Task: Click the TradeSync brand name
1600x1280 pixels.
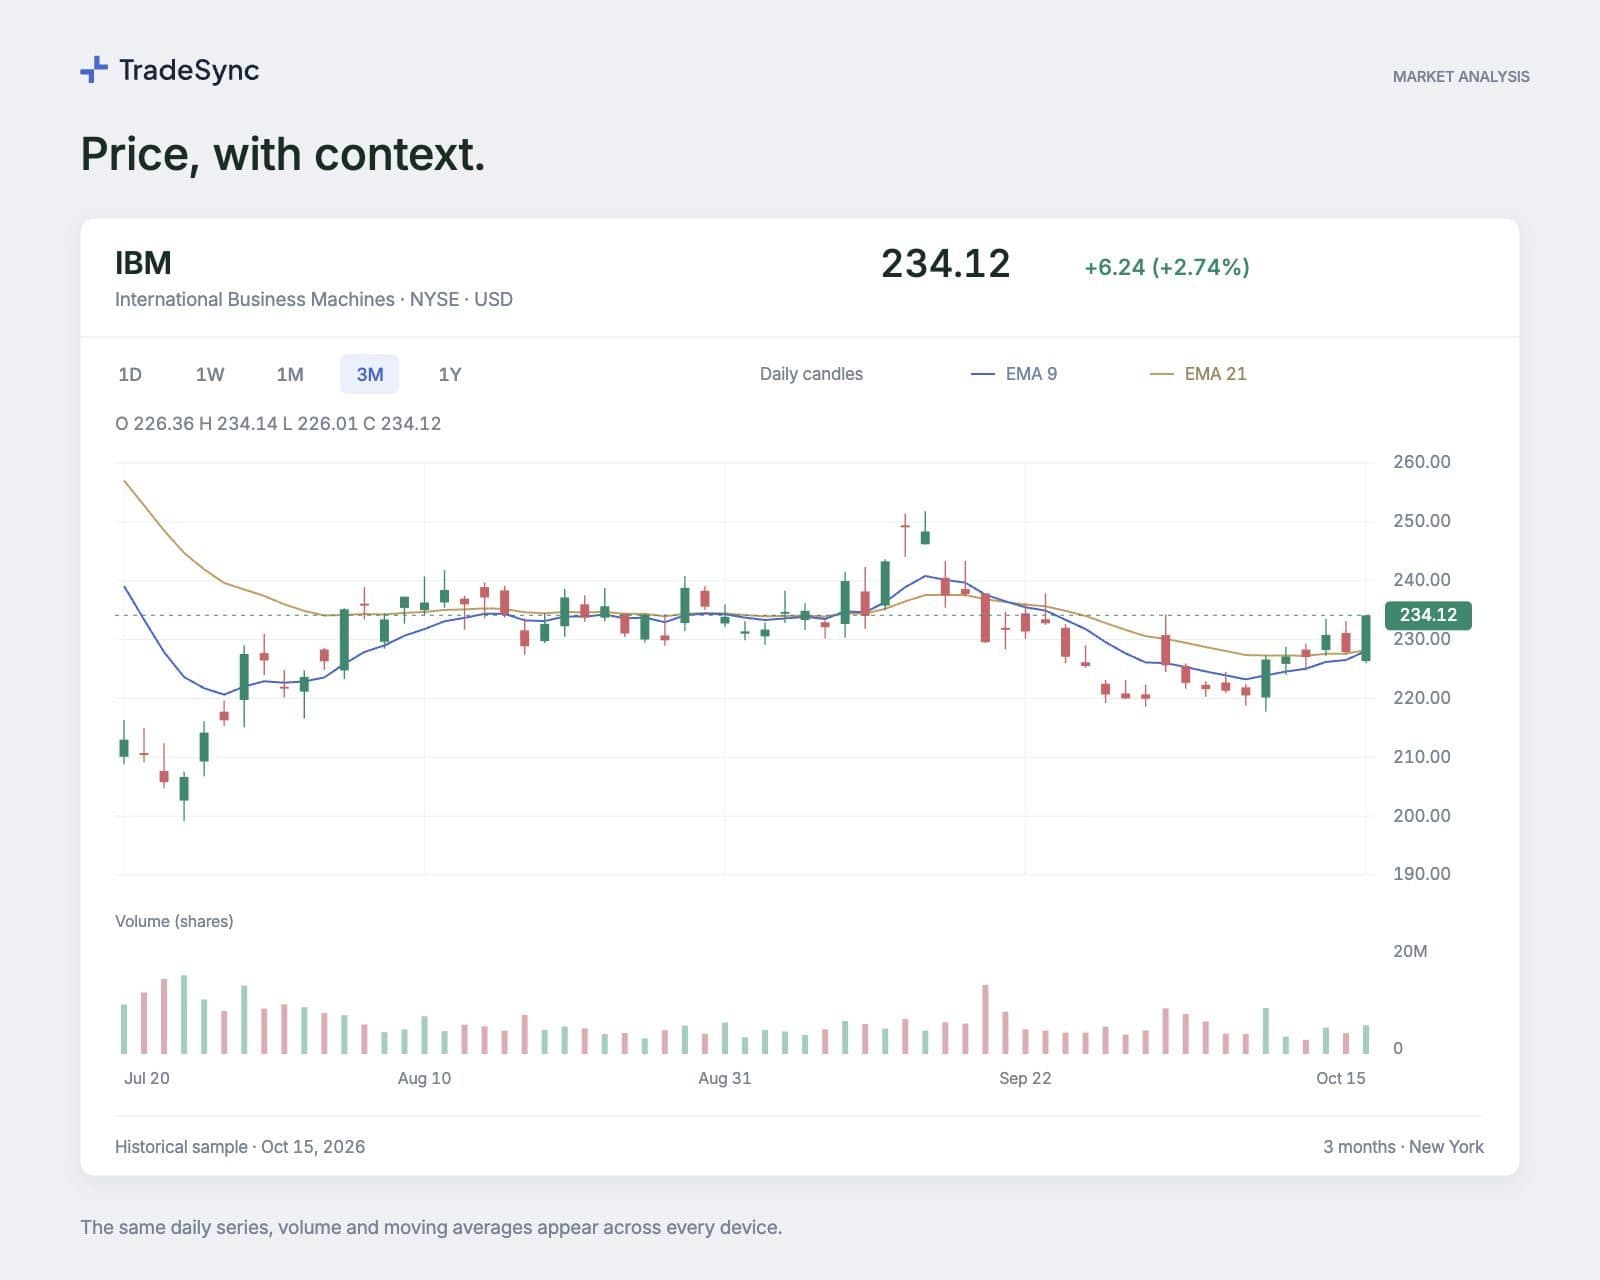Action: [x=189, y=70]
